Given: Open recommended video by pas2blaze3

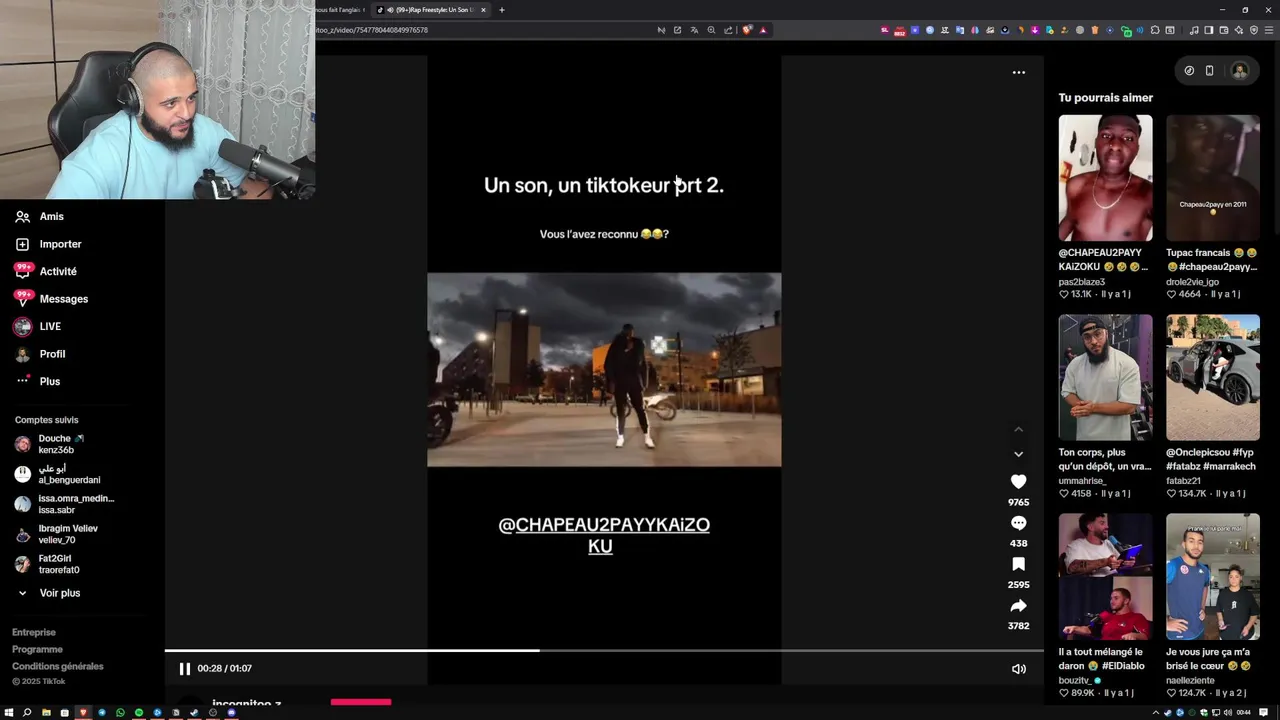Looking at the screenshot, I should point(1105,178).
